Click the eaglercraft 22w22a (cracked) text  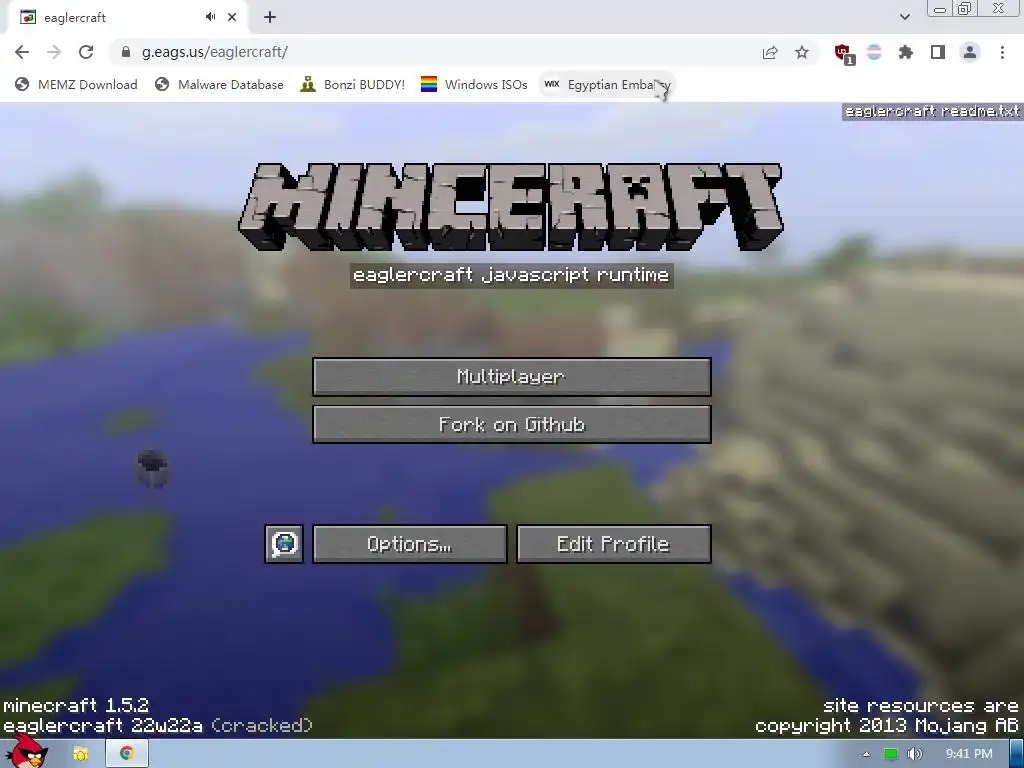coord(157,726)
